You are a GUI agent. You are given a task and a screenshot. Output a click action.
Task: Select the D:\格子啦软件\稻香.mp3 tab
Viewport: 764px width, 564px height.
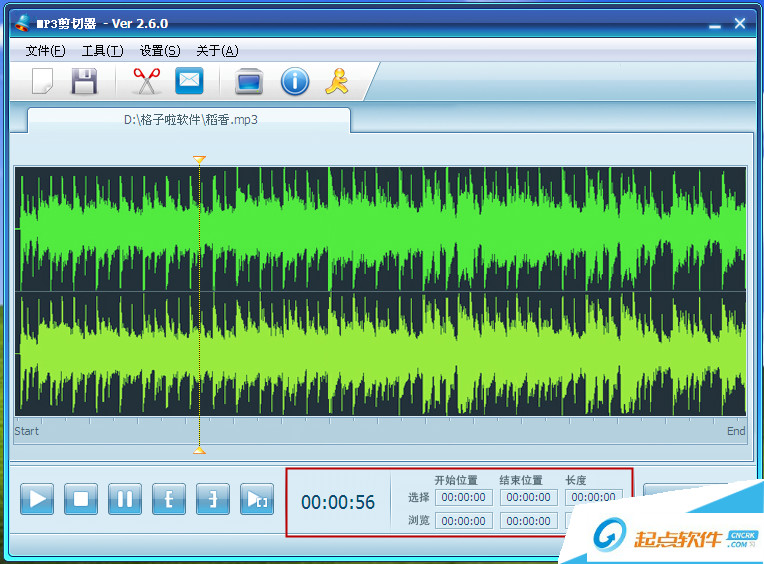190,120
